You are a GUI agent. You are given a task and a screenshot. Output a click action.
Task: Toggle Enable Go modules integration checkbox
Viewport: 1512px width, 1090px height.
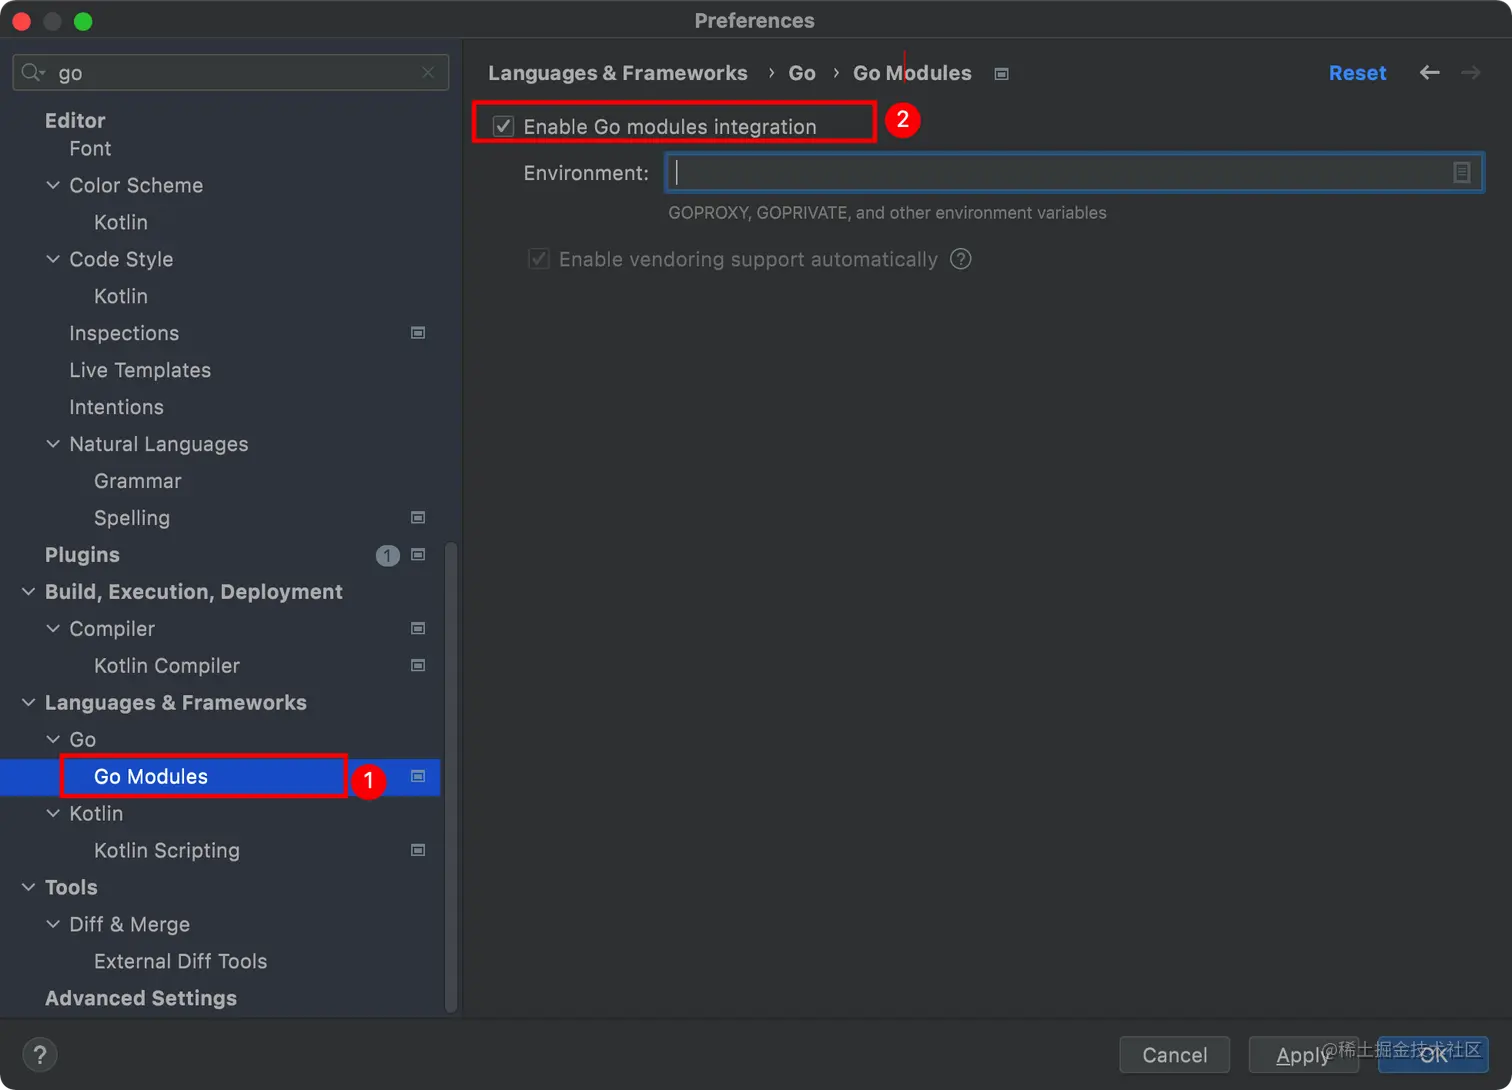(x=503, y=126)
